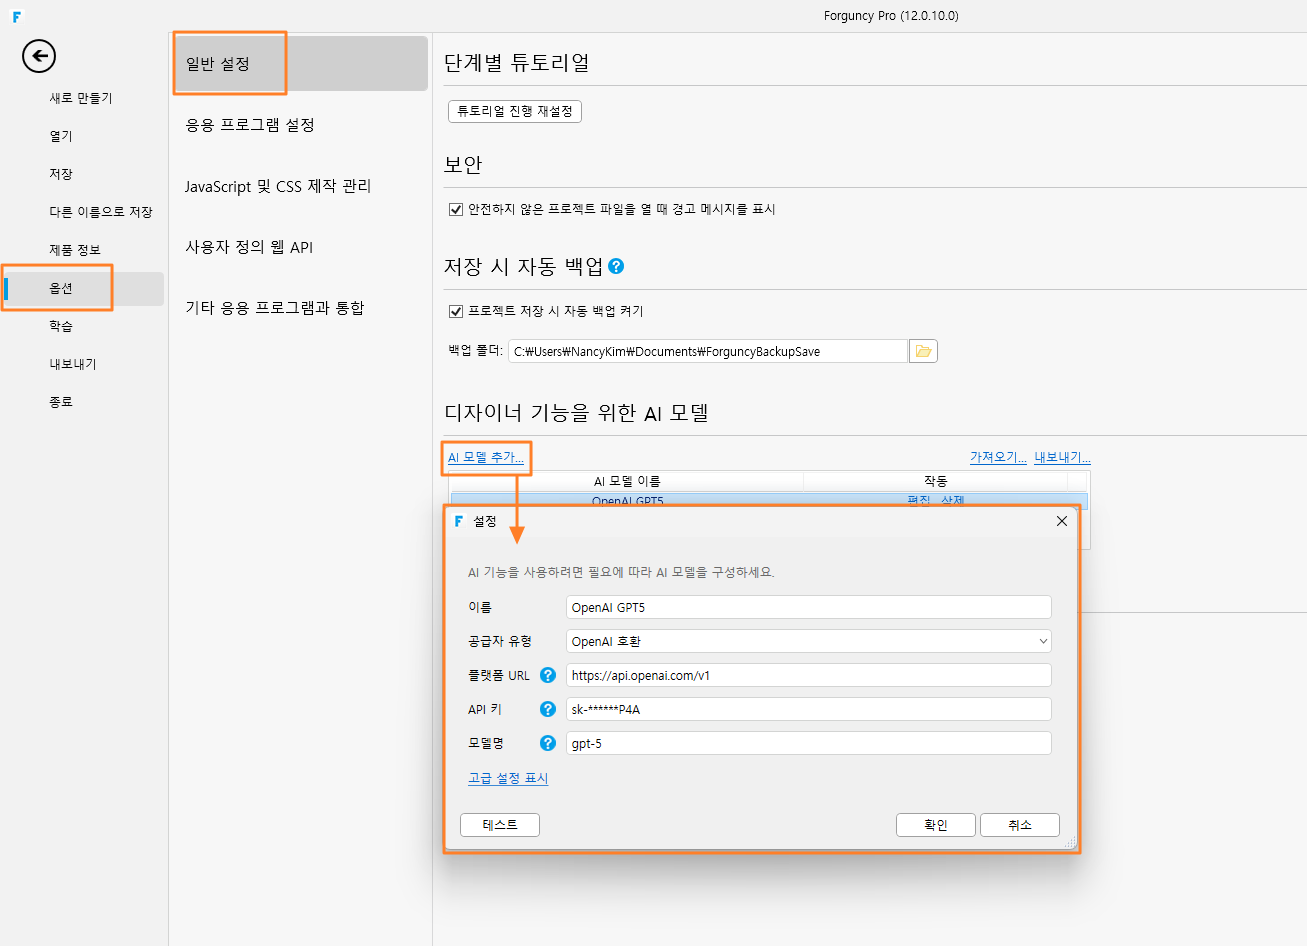Screen dimensions: 1307x946
Task: Open 내보내기 in the side menu
Action: point(73,364)
